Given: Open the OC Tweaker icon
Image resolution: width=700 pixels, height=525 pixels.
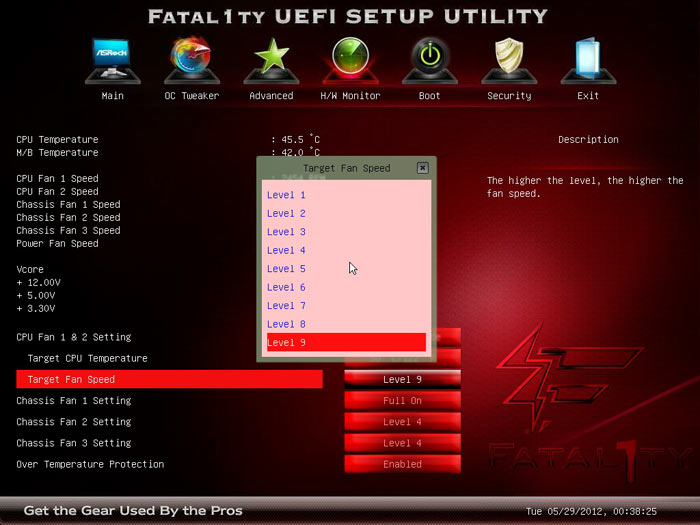Looking at the screenshot, I should 192,61.
